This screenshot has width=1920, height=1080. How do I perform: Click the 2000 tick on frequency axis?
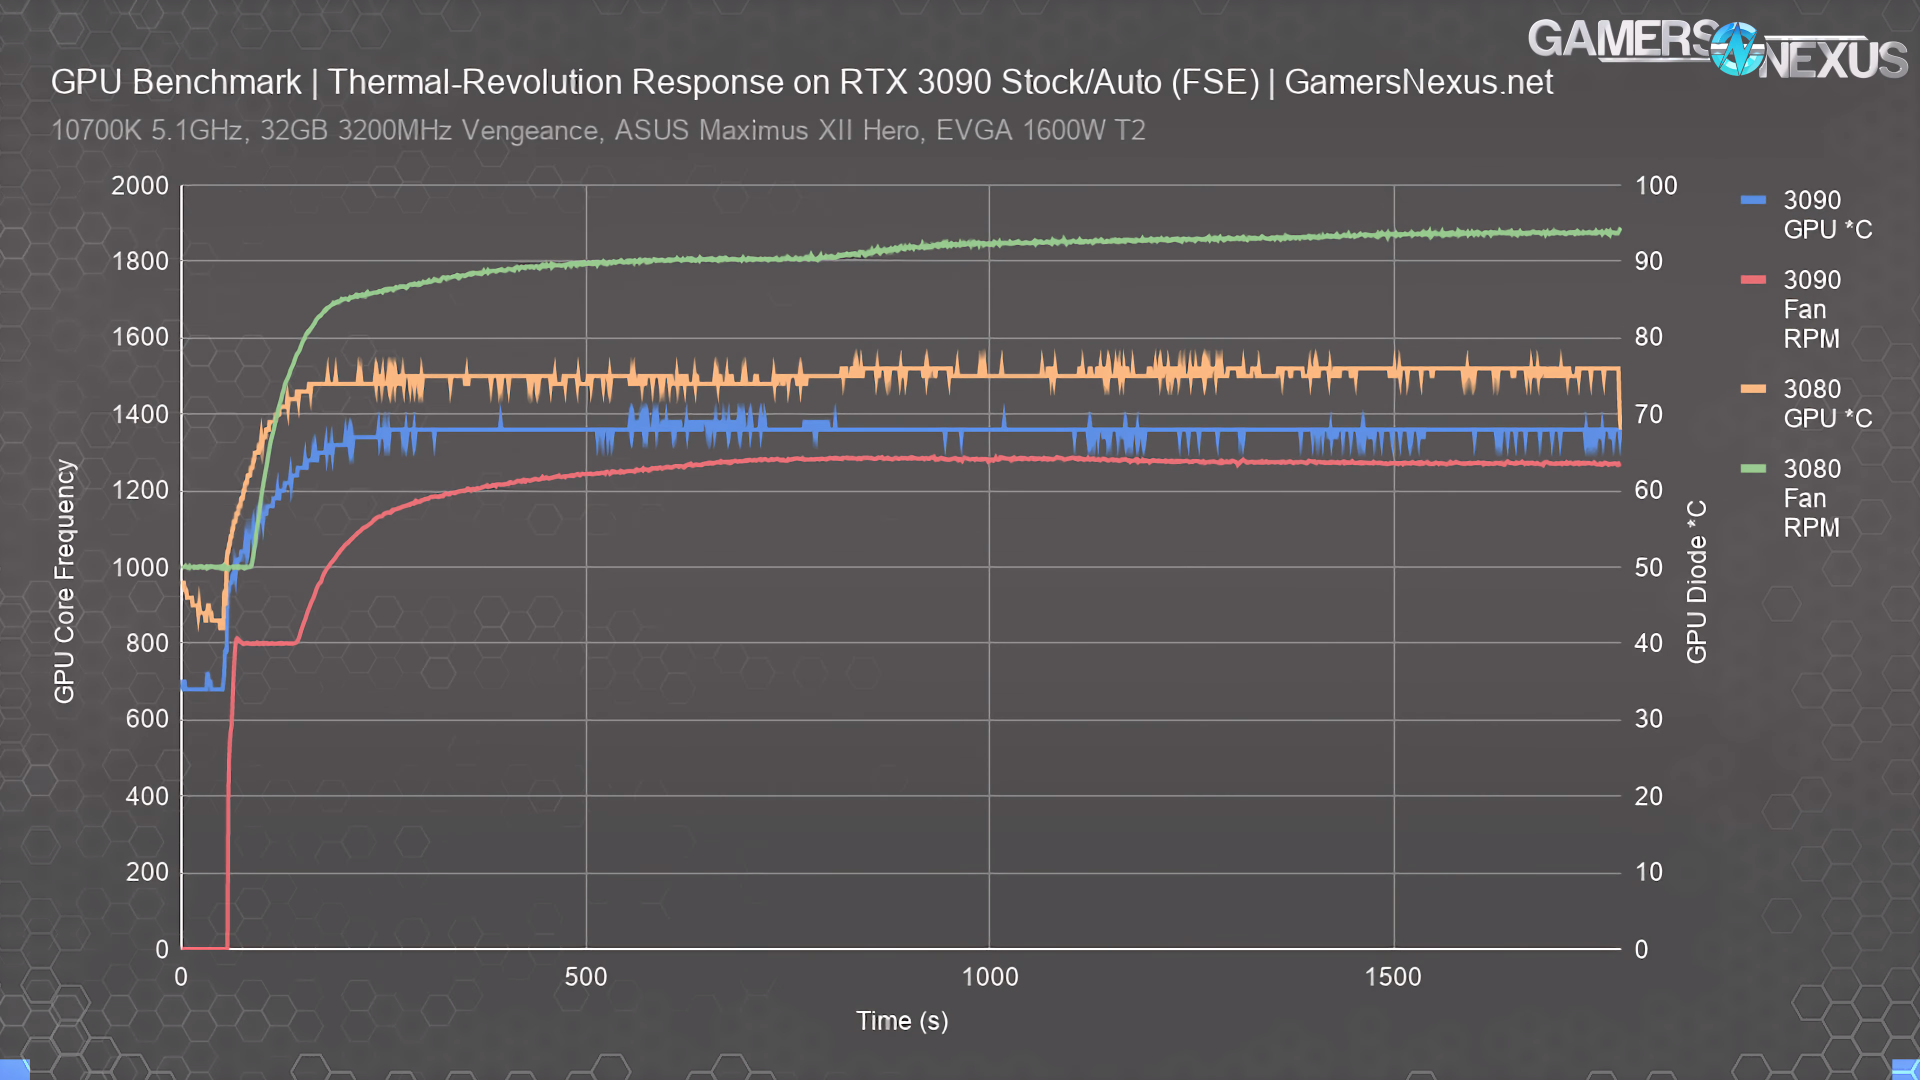[140, 186]
